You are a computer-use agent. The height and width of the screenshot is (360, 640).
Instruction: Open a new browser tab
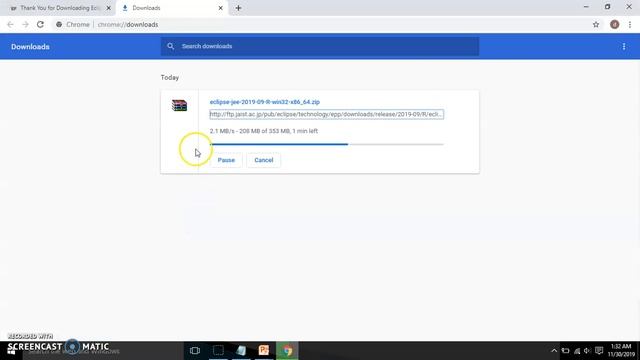coord(238,8)
